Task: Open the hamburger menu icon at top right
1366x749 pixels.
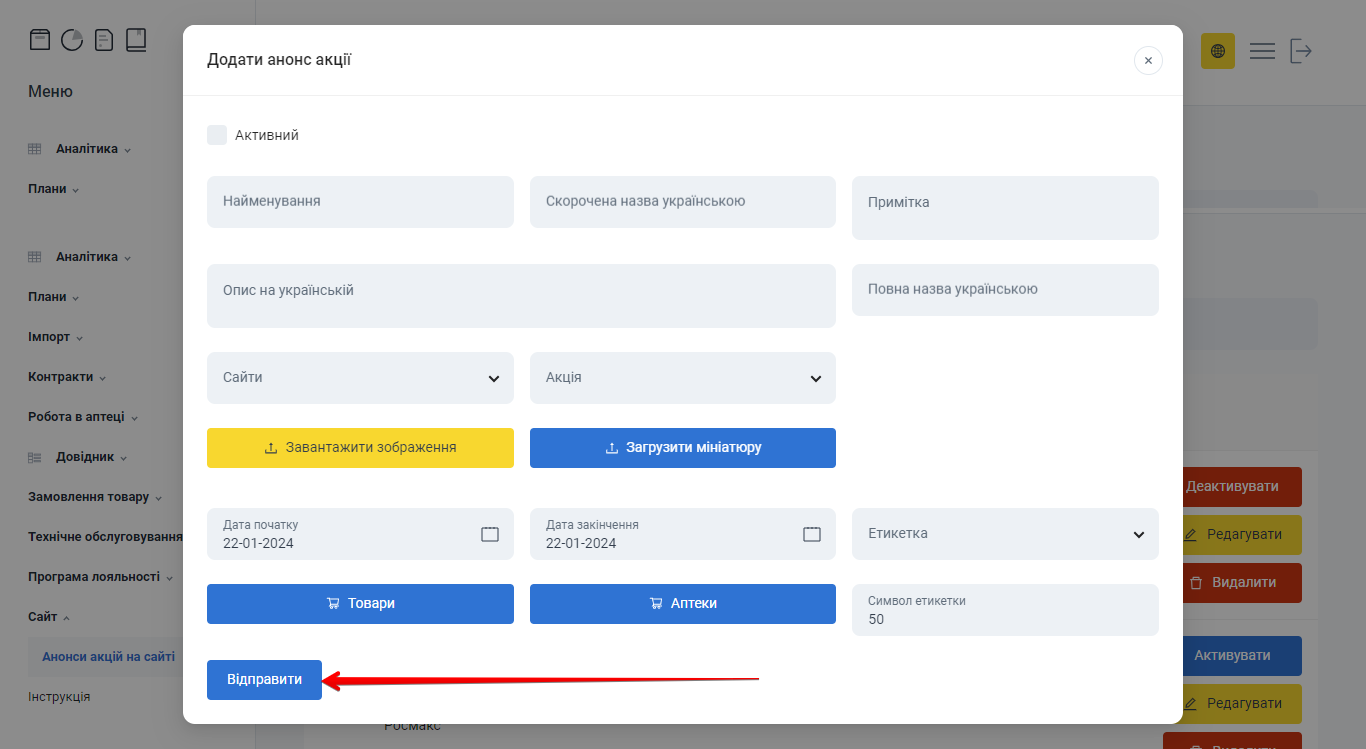Action: [1262, 50]
